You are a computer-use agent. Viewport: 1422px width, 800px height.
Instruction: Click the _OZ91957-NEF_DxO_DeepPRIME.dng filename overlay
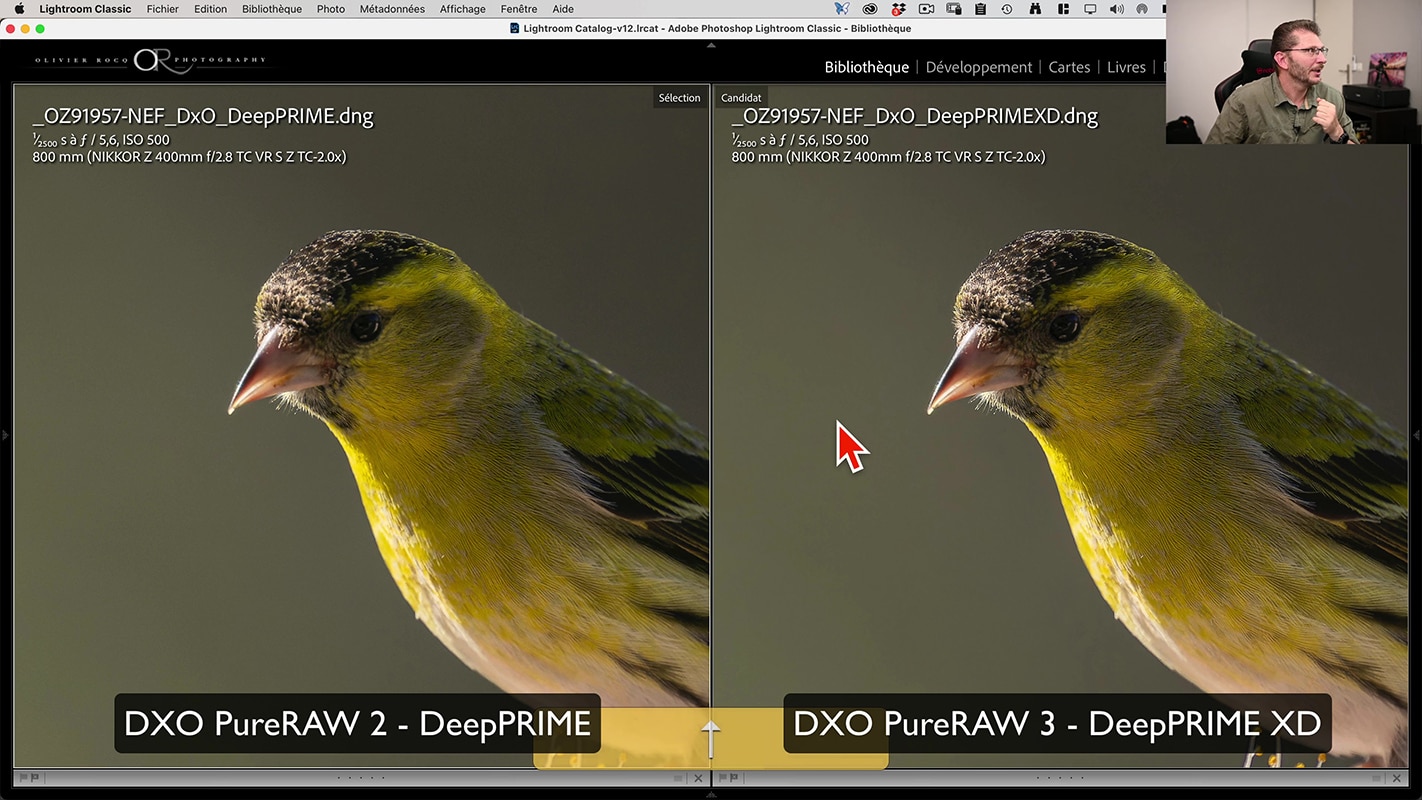pos(203,116)
